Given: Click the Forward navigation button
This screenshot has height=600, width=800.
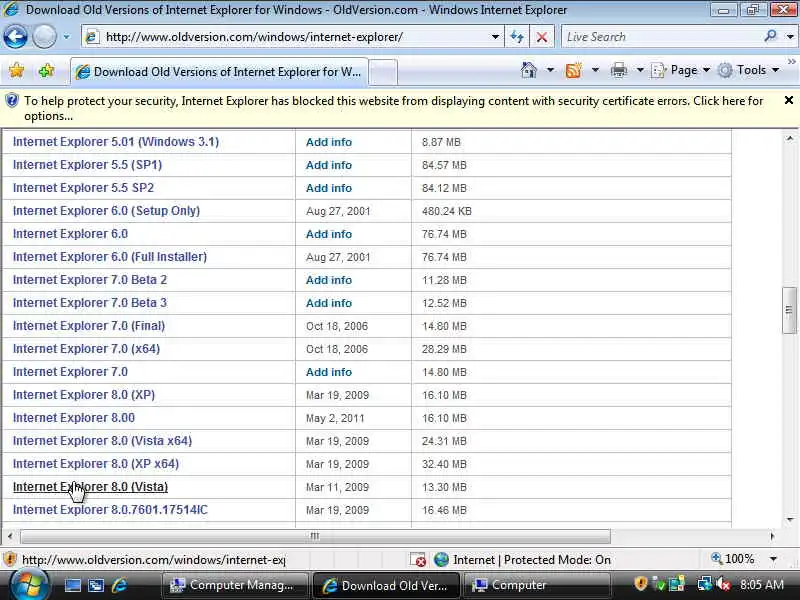Looking at the screenshot, I should click(x=44, y=37).
